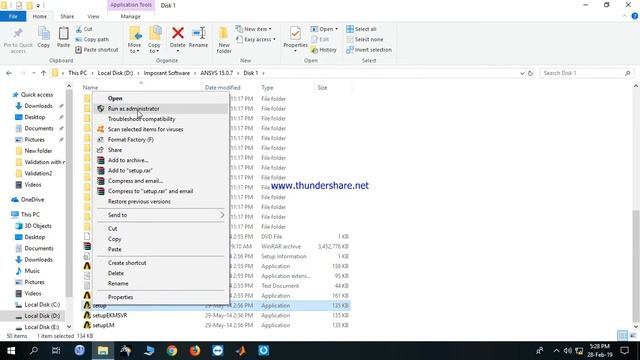
Task: Click the red Delete icon
Action: pos(178,33)
